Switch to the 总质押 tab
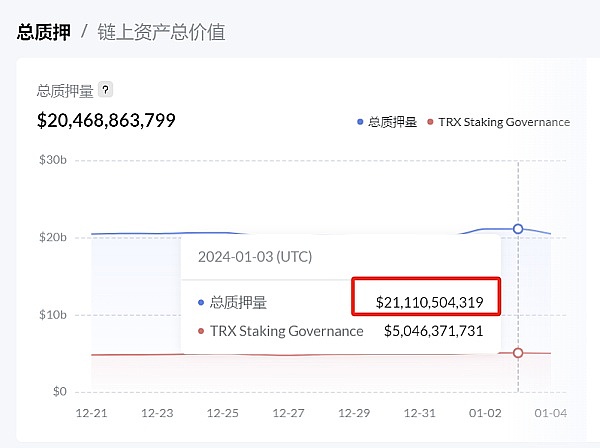 click(43, 32)
